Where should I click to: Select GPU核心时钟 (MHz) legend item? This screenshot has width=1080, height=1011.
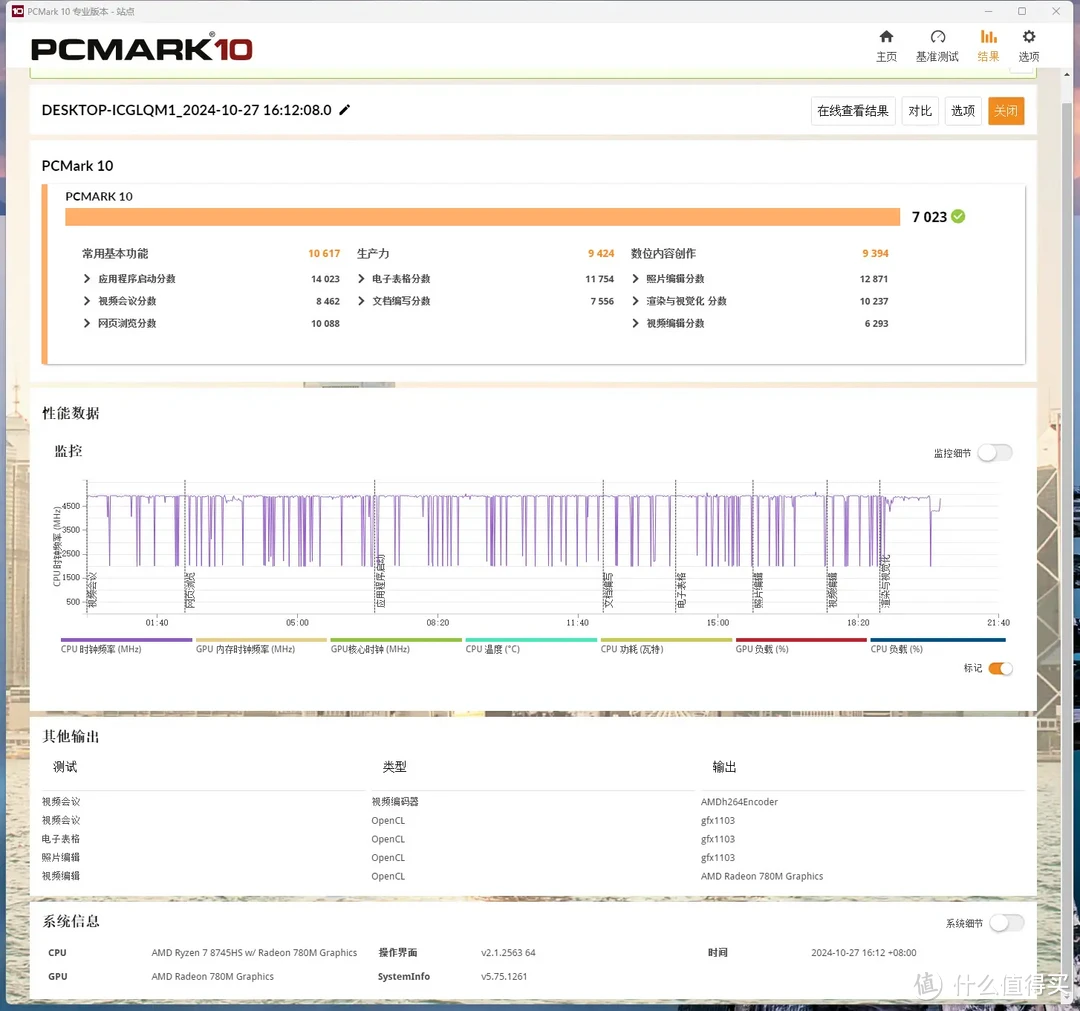pyautogui.click(x=396, y=646)
